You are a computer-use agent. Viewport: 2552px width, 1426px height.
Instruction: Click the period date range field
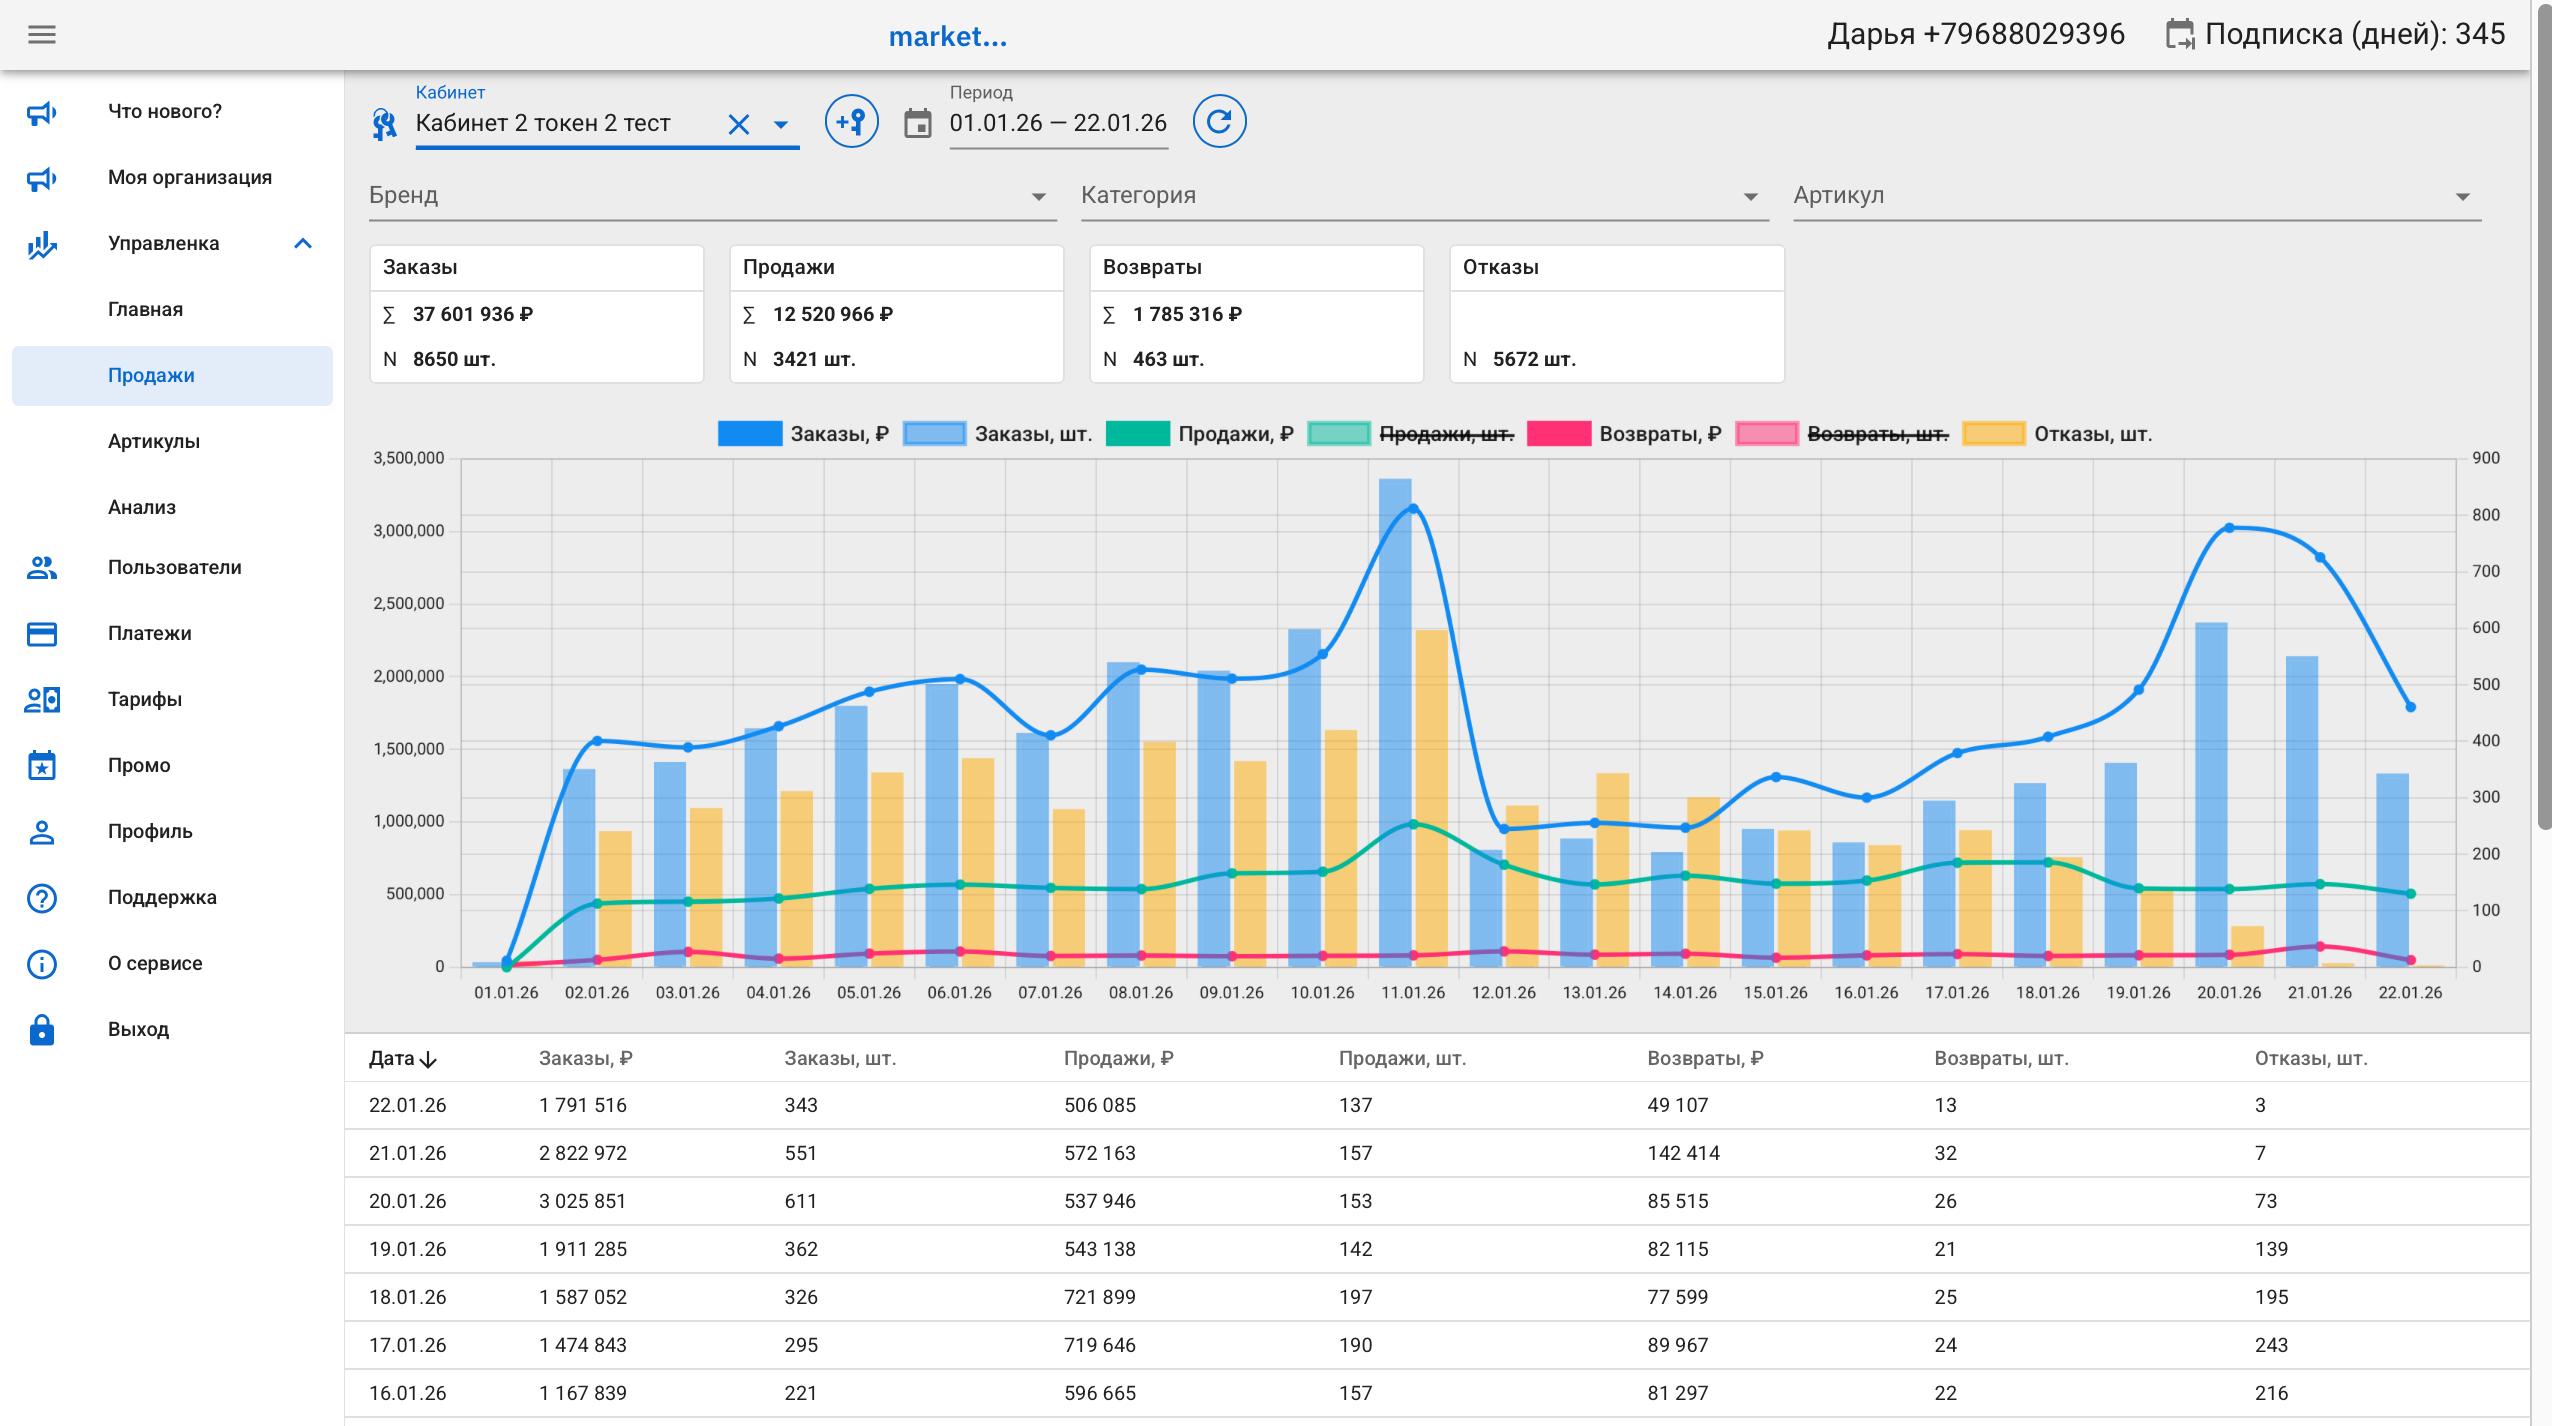tap(1058, 124)
